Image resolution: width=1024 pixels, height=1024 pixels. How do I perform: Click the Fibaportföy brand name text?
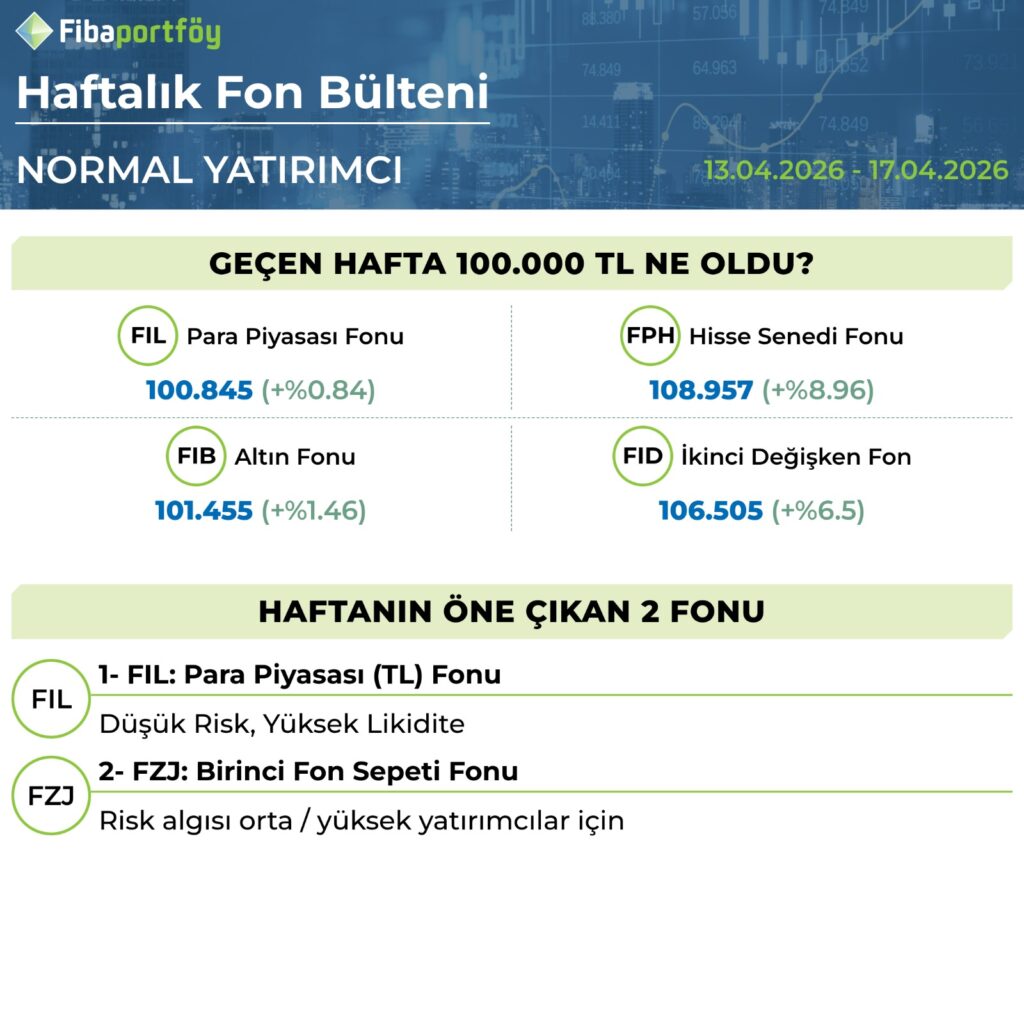coord(140,32)
